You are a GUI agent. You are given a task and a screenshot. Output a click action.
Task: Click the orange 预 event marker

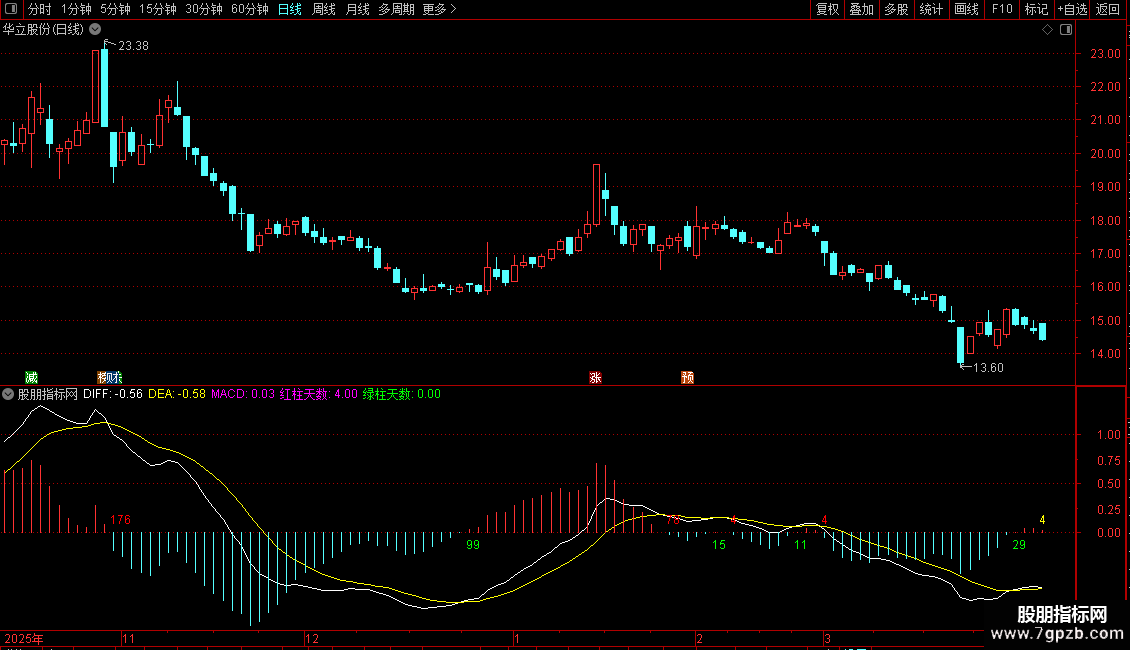point(688,378)
